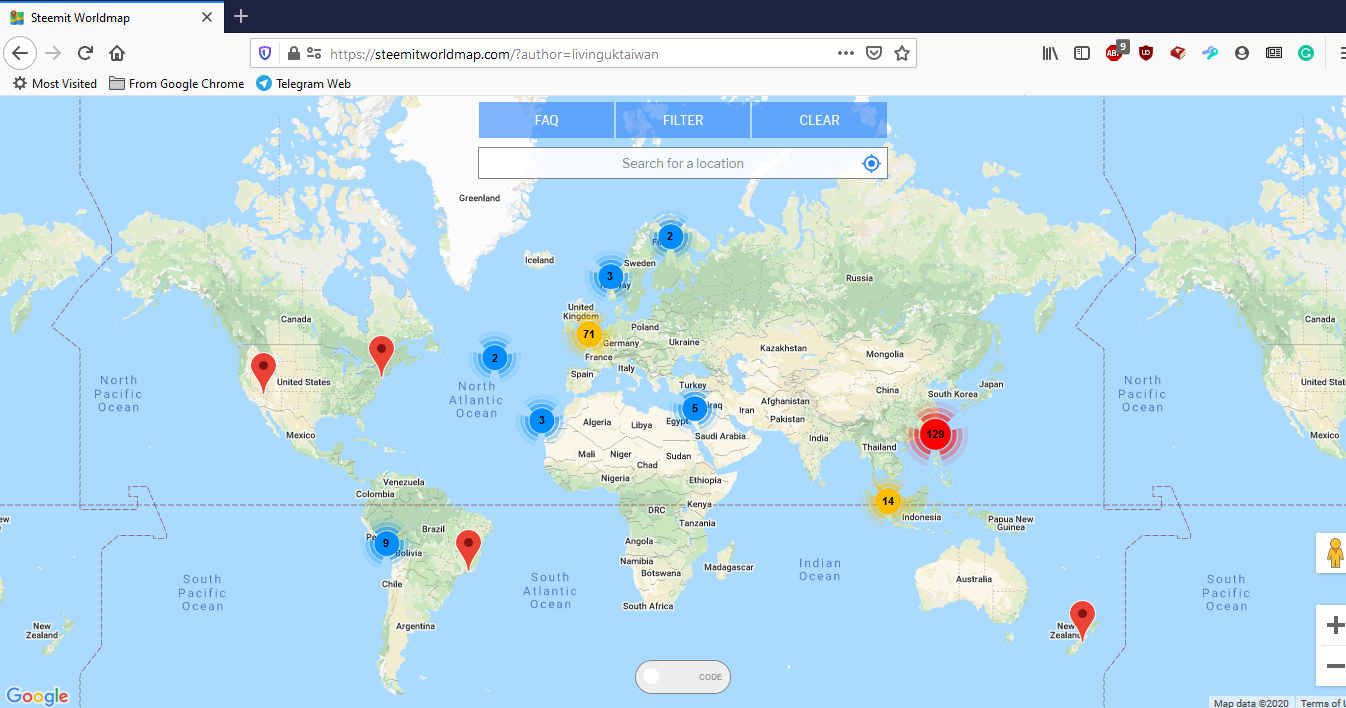Click the Search for a location field

pyautogui.click(x=670, y=163)
